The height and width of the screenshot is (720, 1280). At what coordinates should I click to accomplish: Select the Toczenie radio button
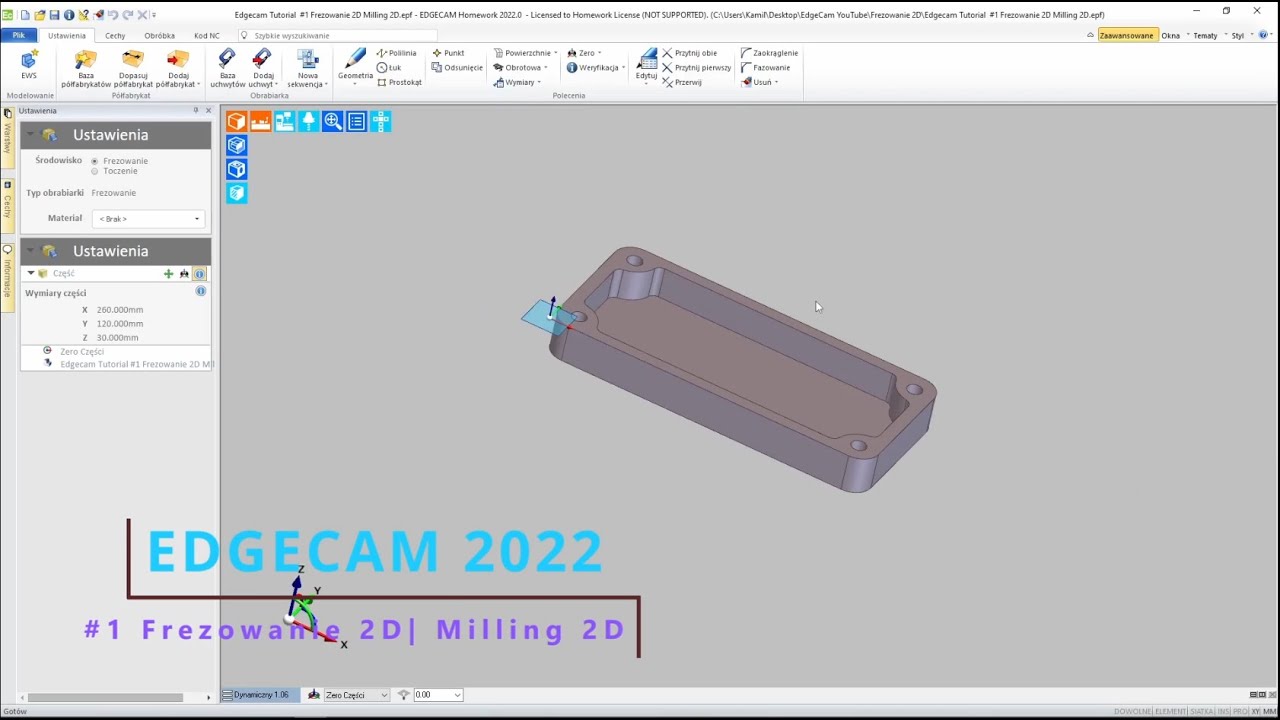pyautogui.click(x=95, y=171)
